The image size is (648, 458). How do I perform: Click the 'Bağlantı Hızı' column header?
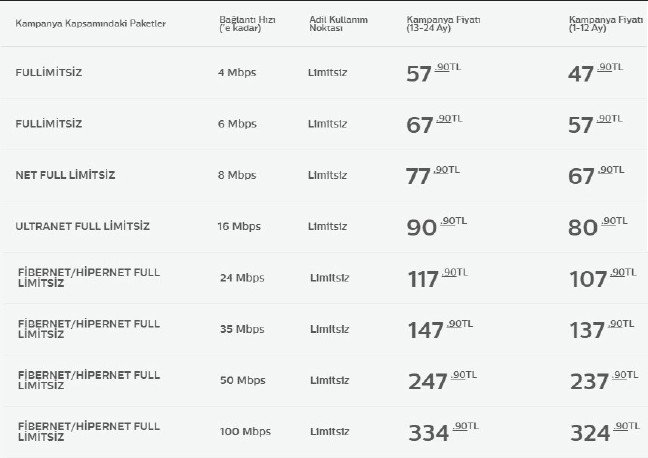tap(246, 24)
